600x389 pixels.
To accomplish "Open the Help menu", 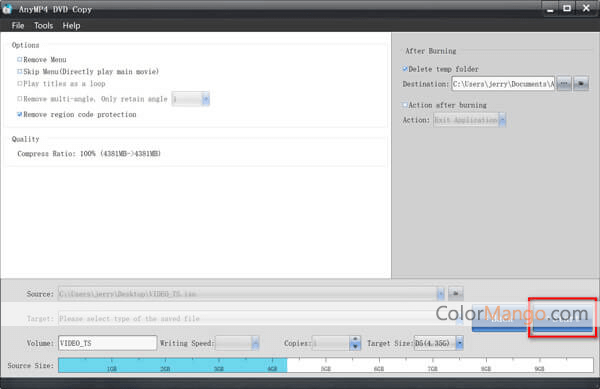I will pos(71,26).
